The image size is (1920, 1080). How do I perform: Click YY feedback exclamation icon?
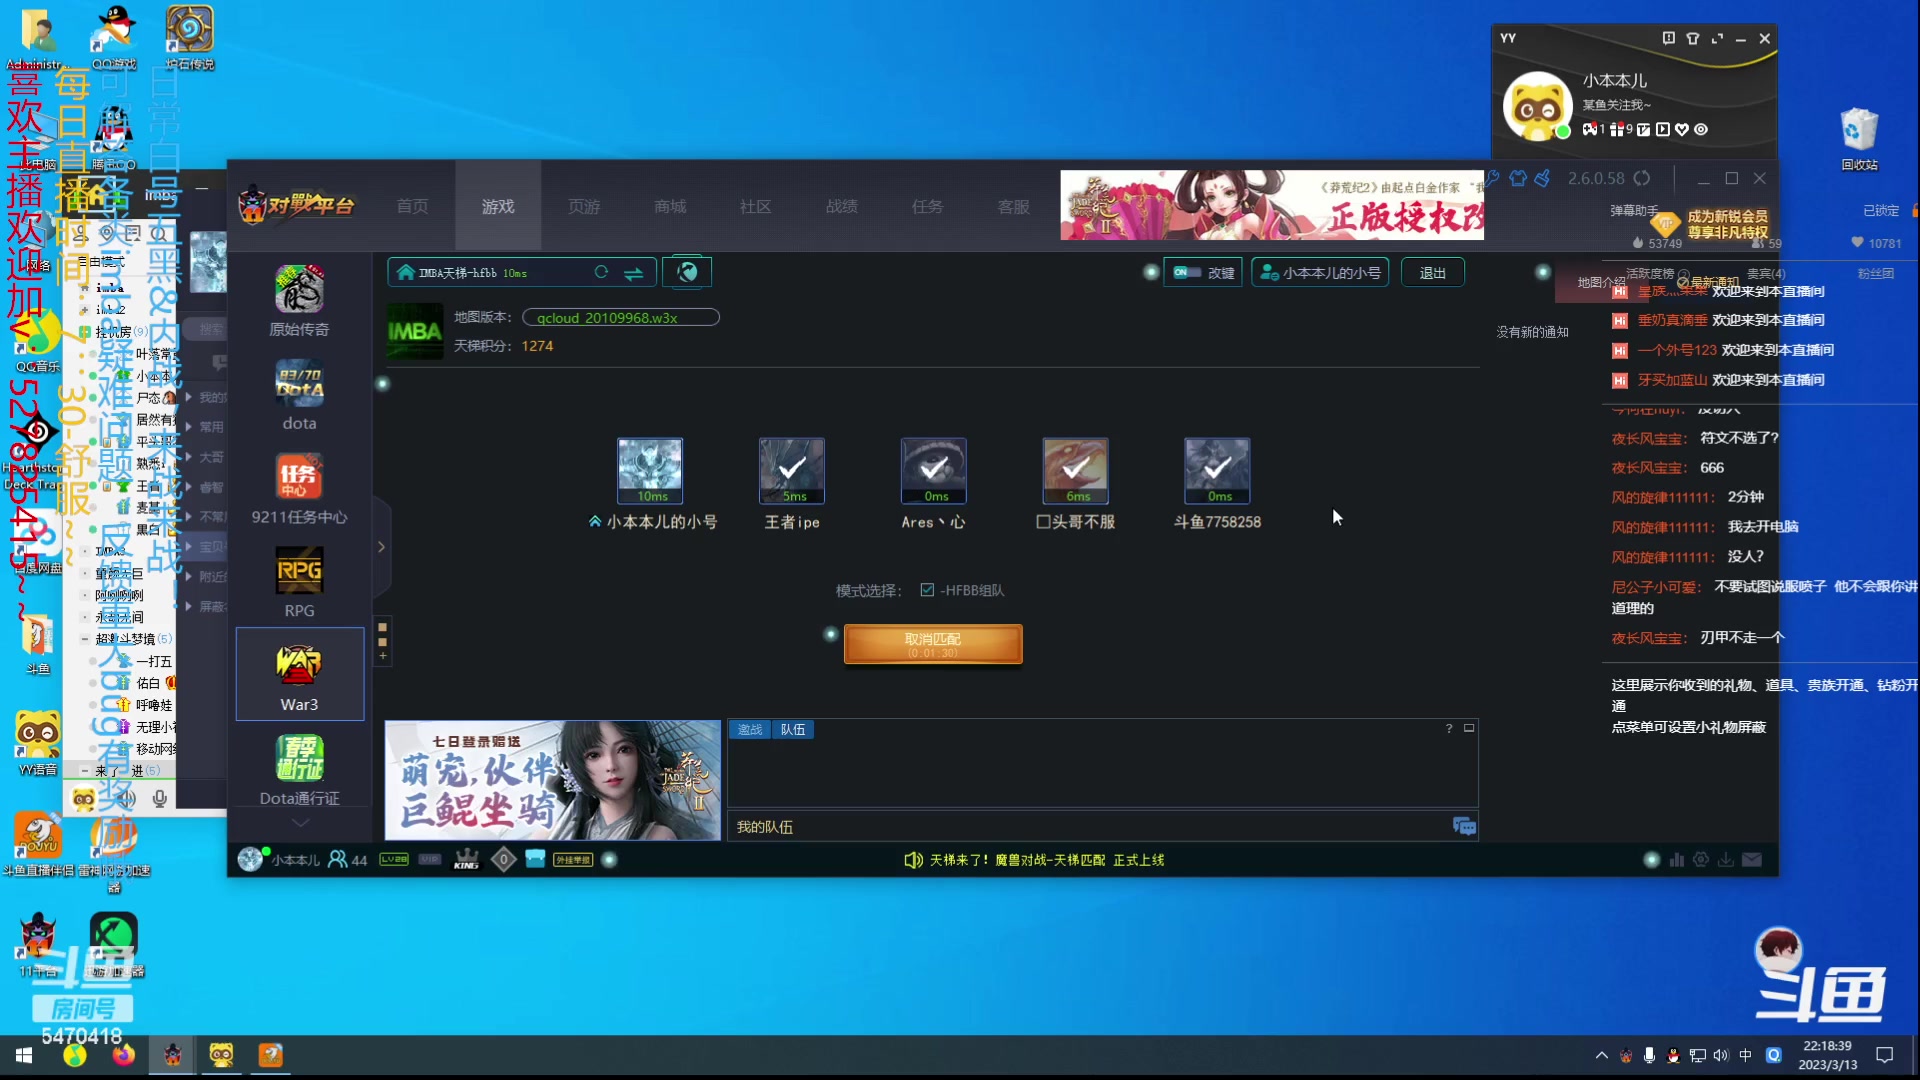click(1668, 38)
